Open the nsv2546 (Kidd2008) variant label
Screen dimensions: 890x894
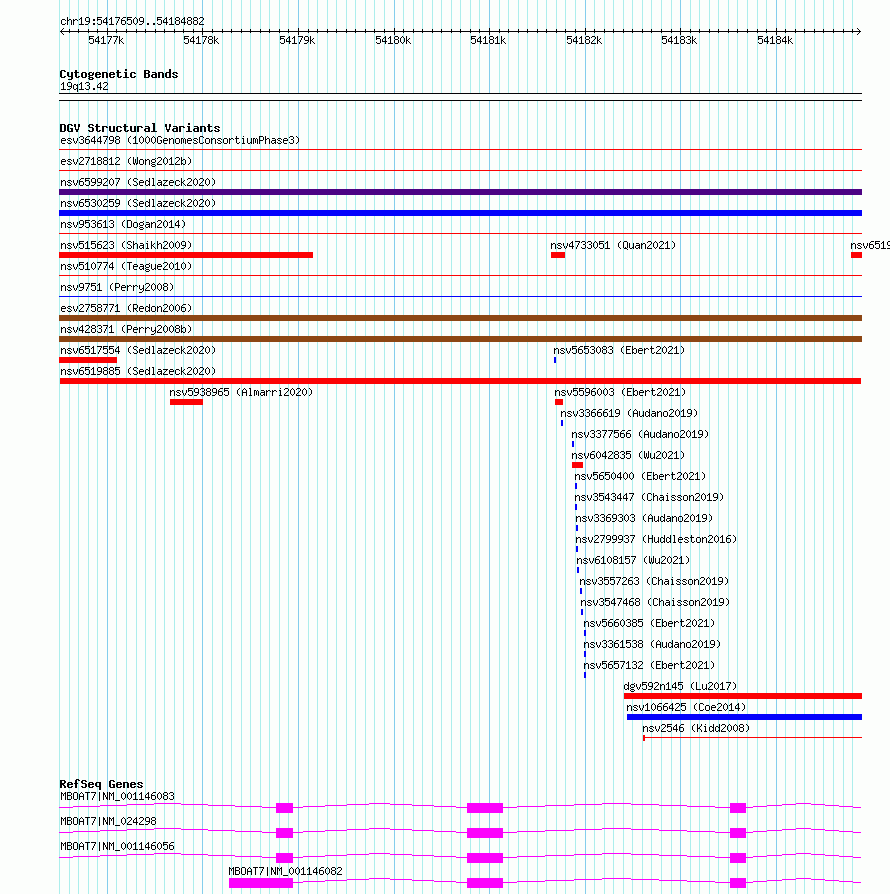click(696, 729)
